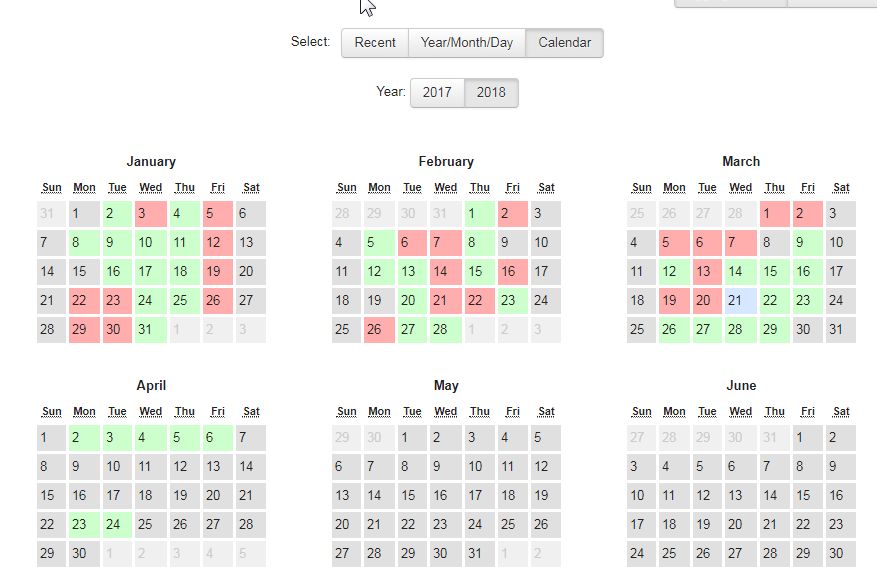Select year 2017
Viewport: 877px width, 587px height.
pos(437,92)
